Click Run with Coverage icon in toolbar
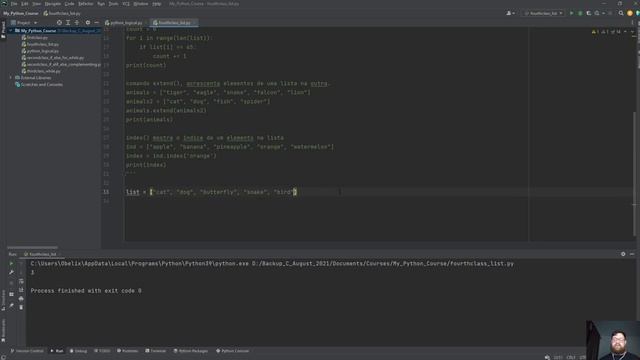Screen dimensions: 640x360 pyautogui.click(x=589, y=13)
